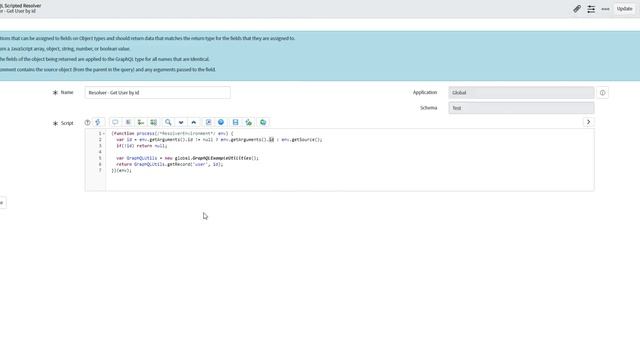Click the format code toolbar icon
This screenshot has width=640, height=360.
128,122
